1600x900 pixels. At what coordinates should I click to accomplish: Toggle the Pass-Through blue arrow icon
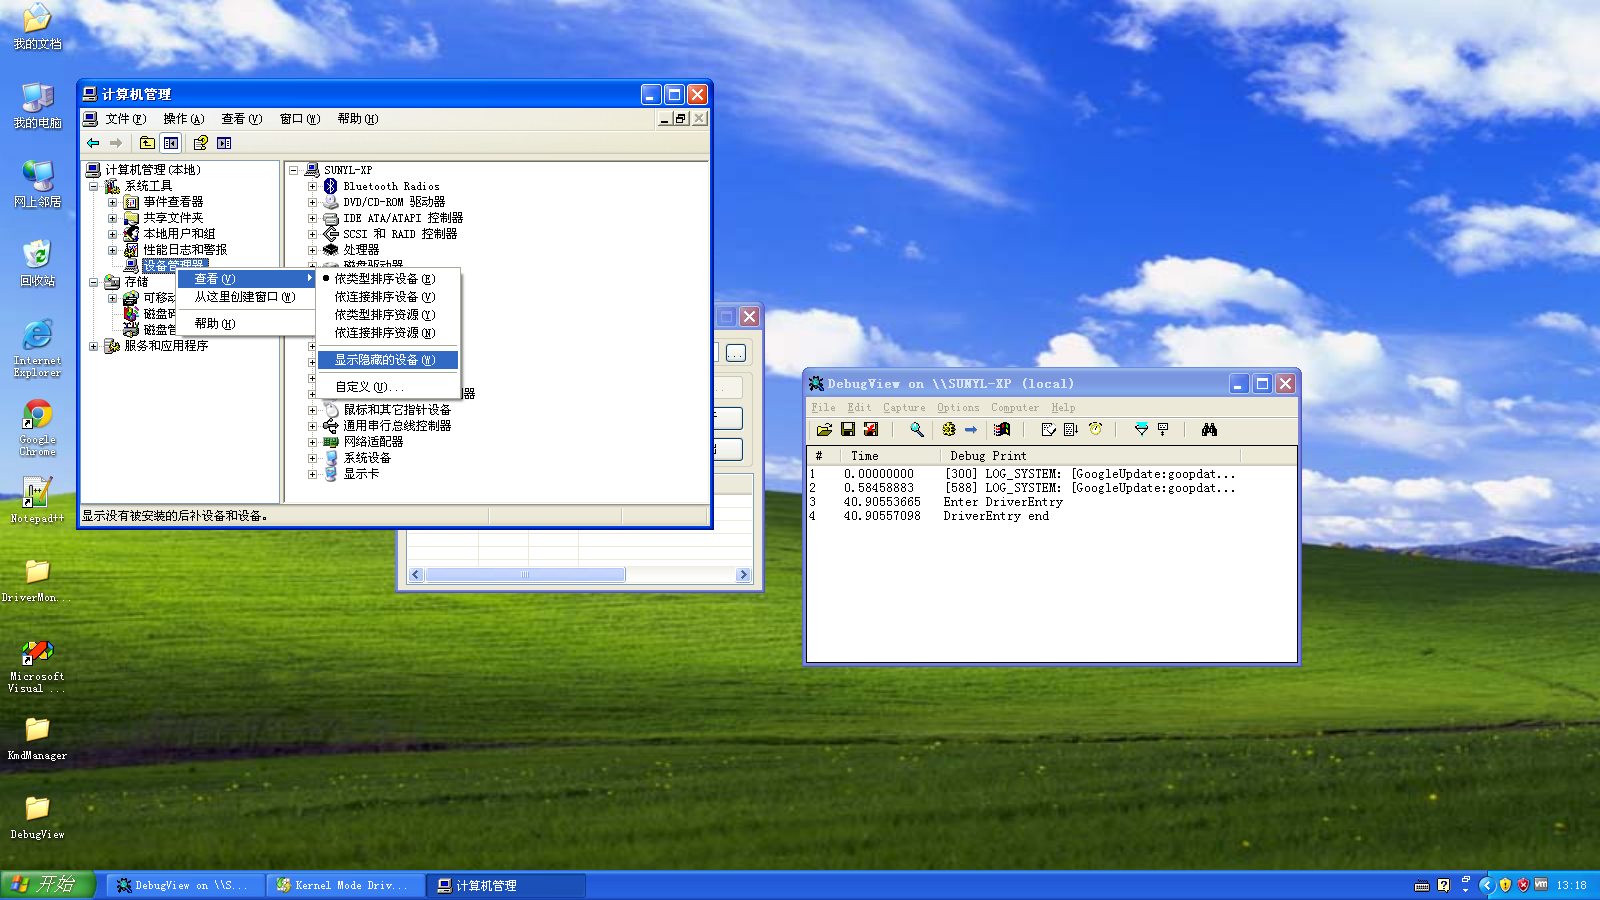[x=970, y=429]
